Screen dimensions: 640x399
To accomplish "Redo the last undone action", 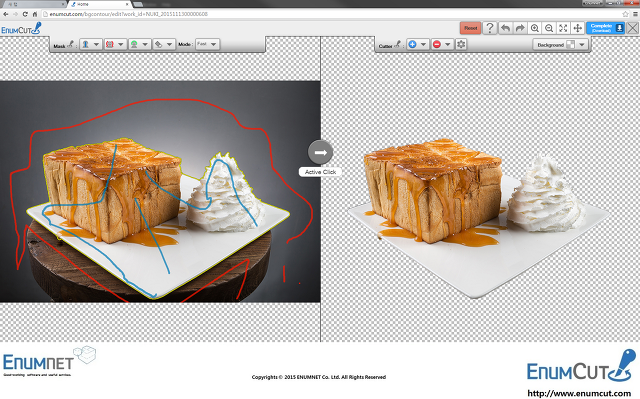I will [520, 28].
